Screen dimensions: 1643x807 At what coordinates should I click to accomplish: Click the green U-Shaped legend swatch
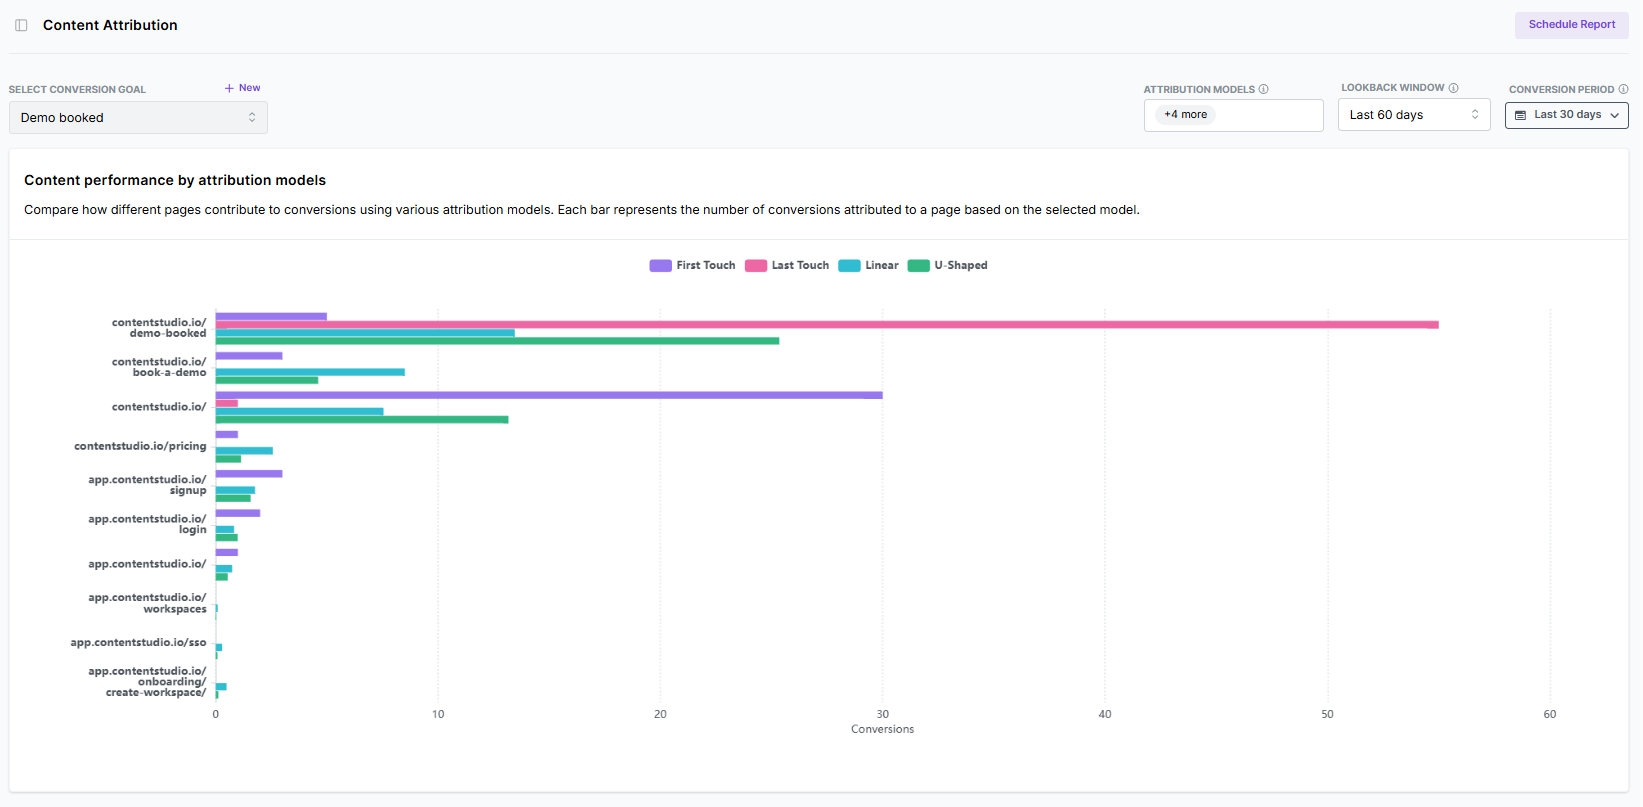pos(918,266)
